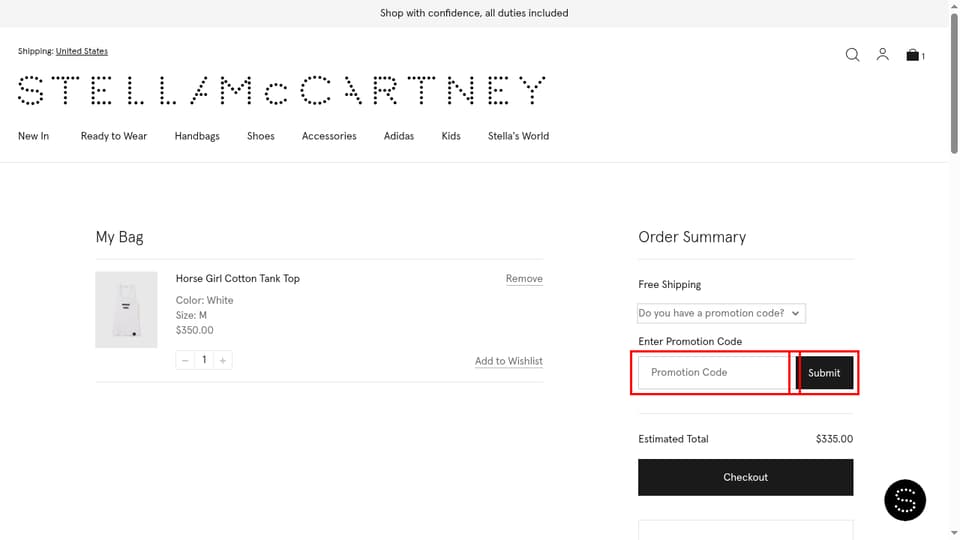Select the quantity value 1
Viewport: 960px width, 540px height.
pyautogui.click(x=204, y=360)
